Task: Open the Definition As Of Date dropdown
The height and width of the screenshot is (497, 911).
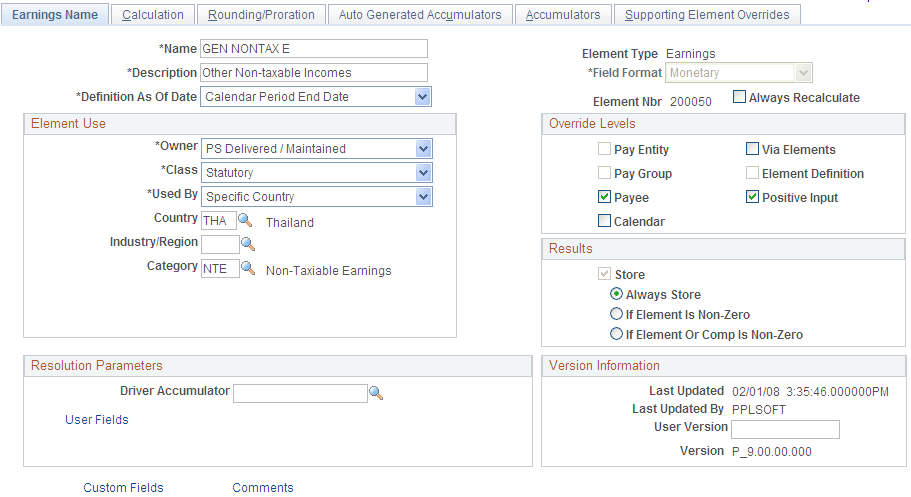Action: click(x=423, y=97)
